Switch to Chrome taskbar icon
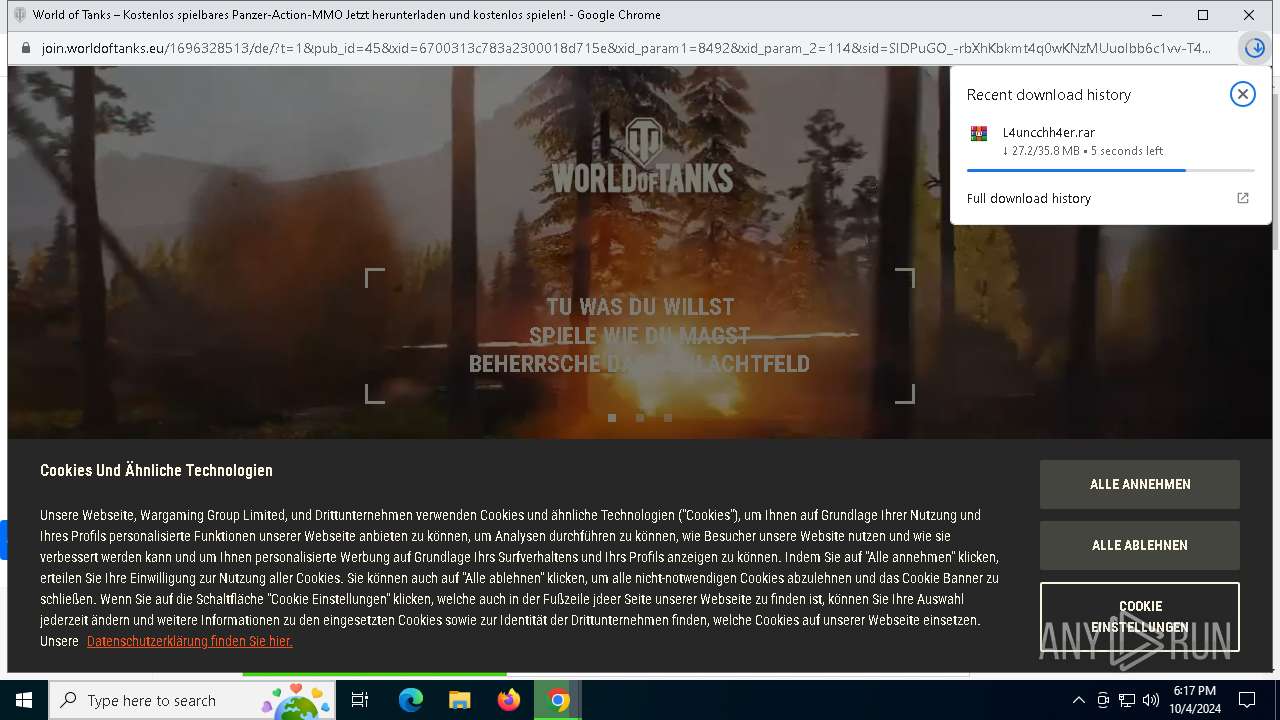Screen dimensions: 1280x720 [x=558, y=700]
